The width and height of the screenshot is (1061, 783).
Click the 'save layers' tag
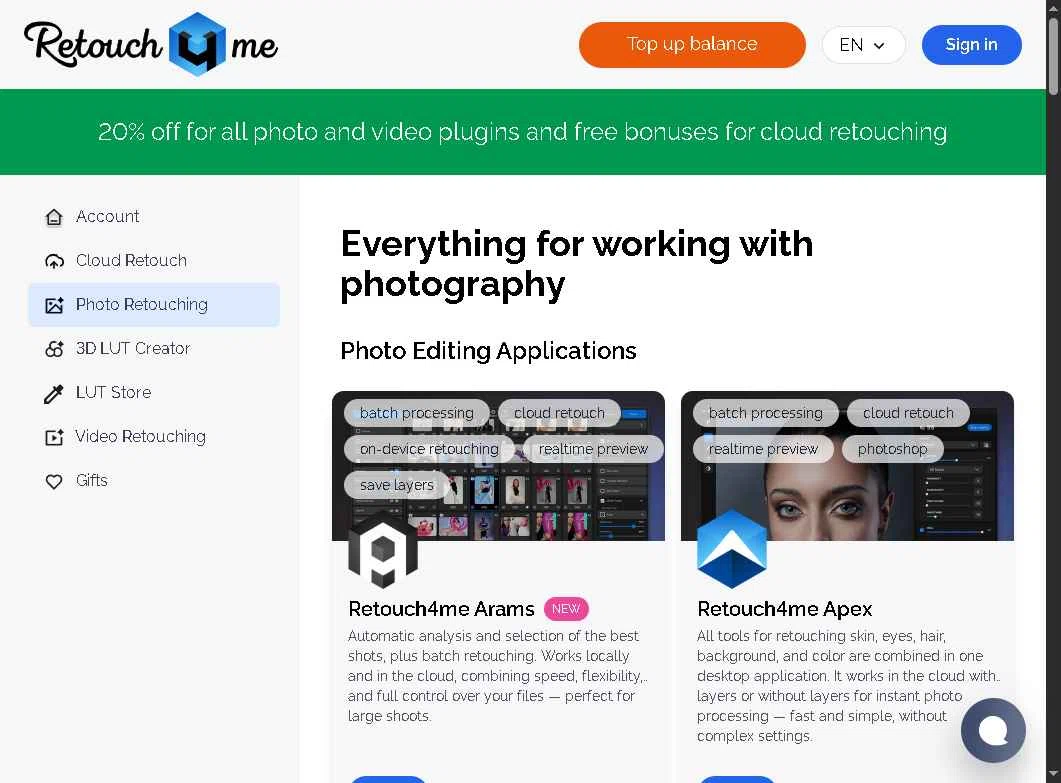point(397,485)
